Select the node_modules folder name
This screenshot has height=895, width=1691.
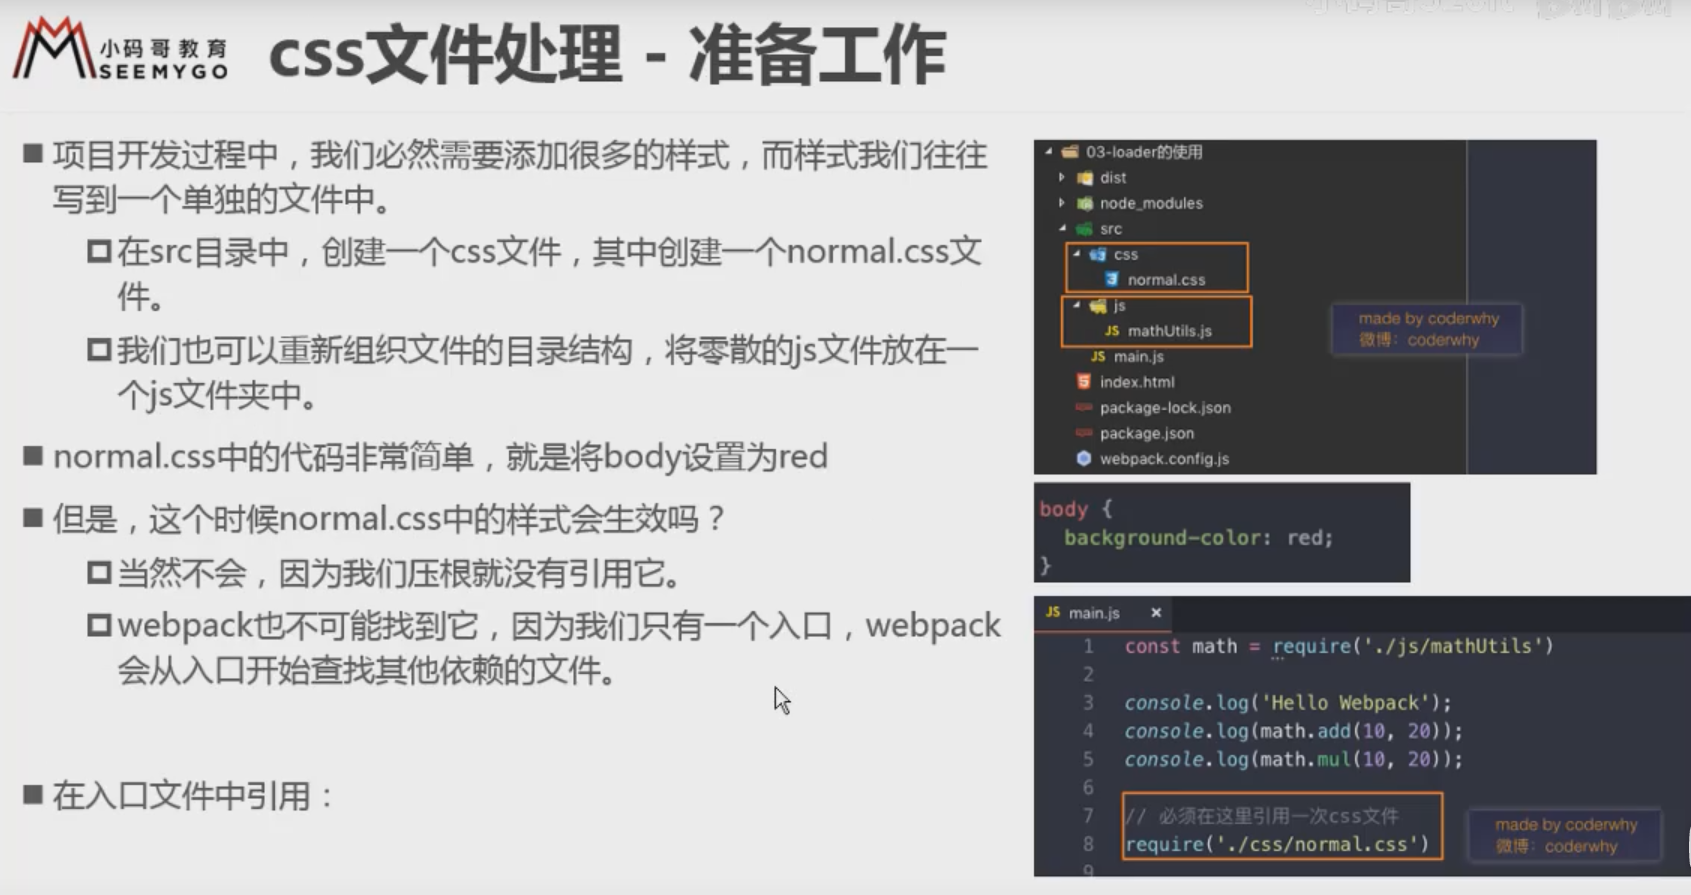pyautogui.click(x=1151, y=203)
